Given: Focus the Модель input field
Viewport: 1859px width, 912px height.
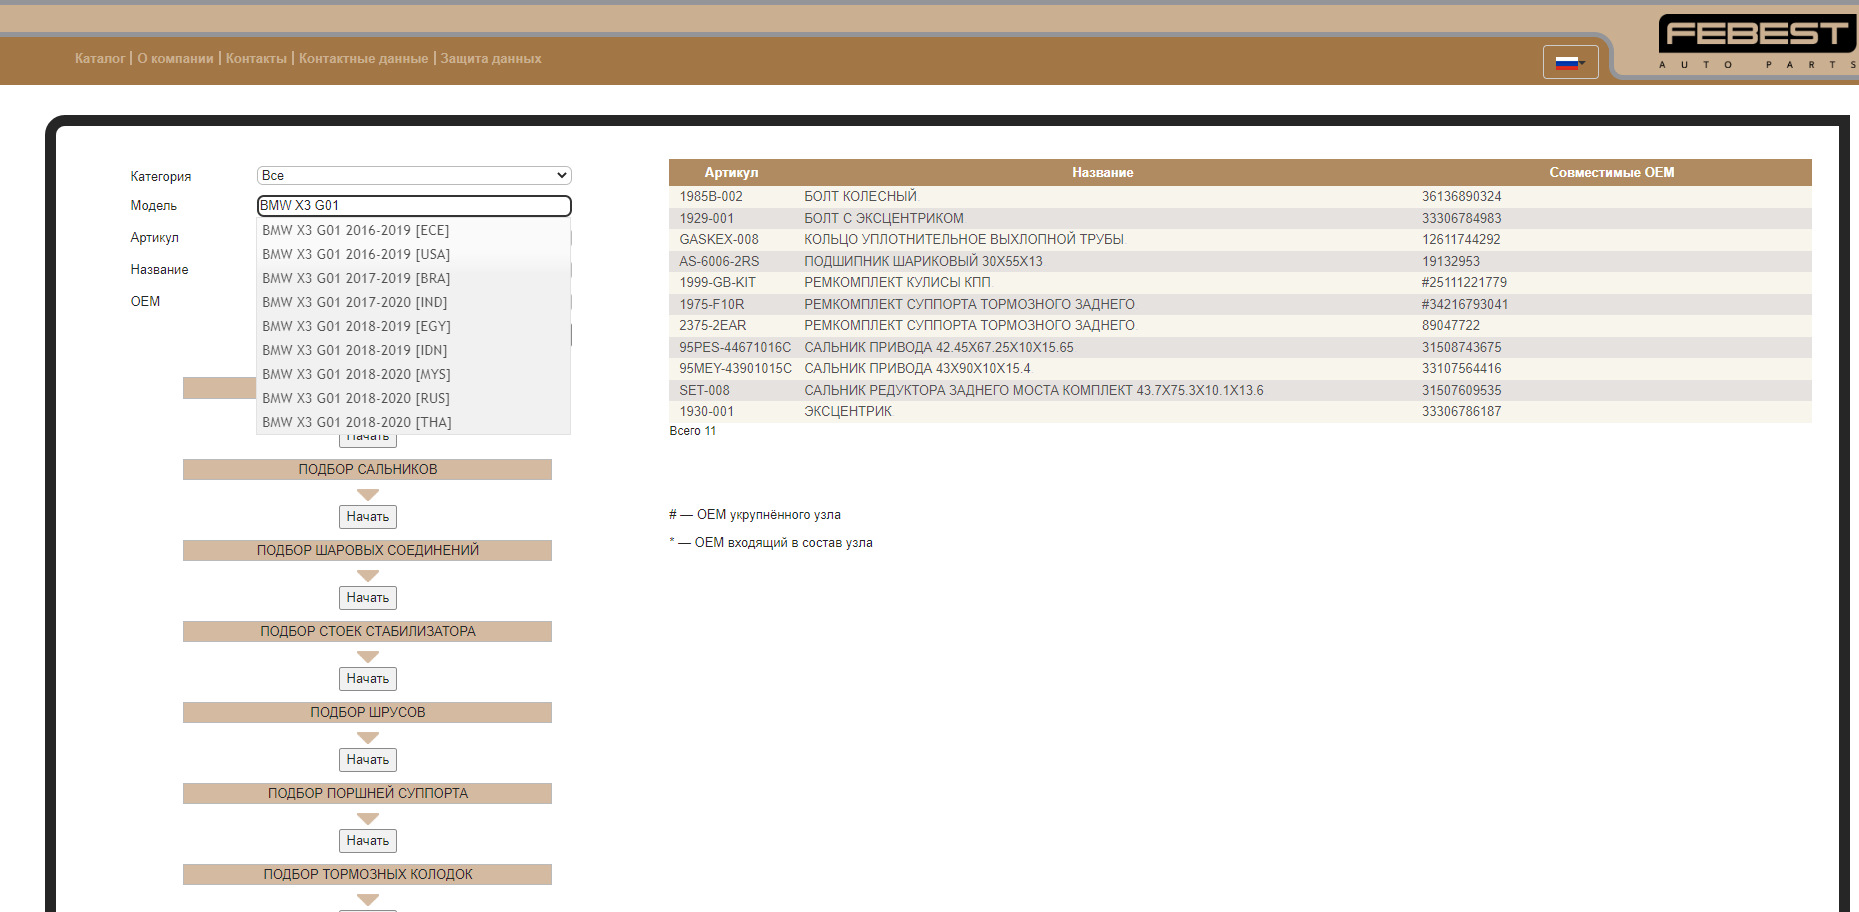Looking at the screenshot, I should point(414,206).
